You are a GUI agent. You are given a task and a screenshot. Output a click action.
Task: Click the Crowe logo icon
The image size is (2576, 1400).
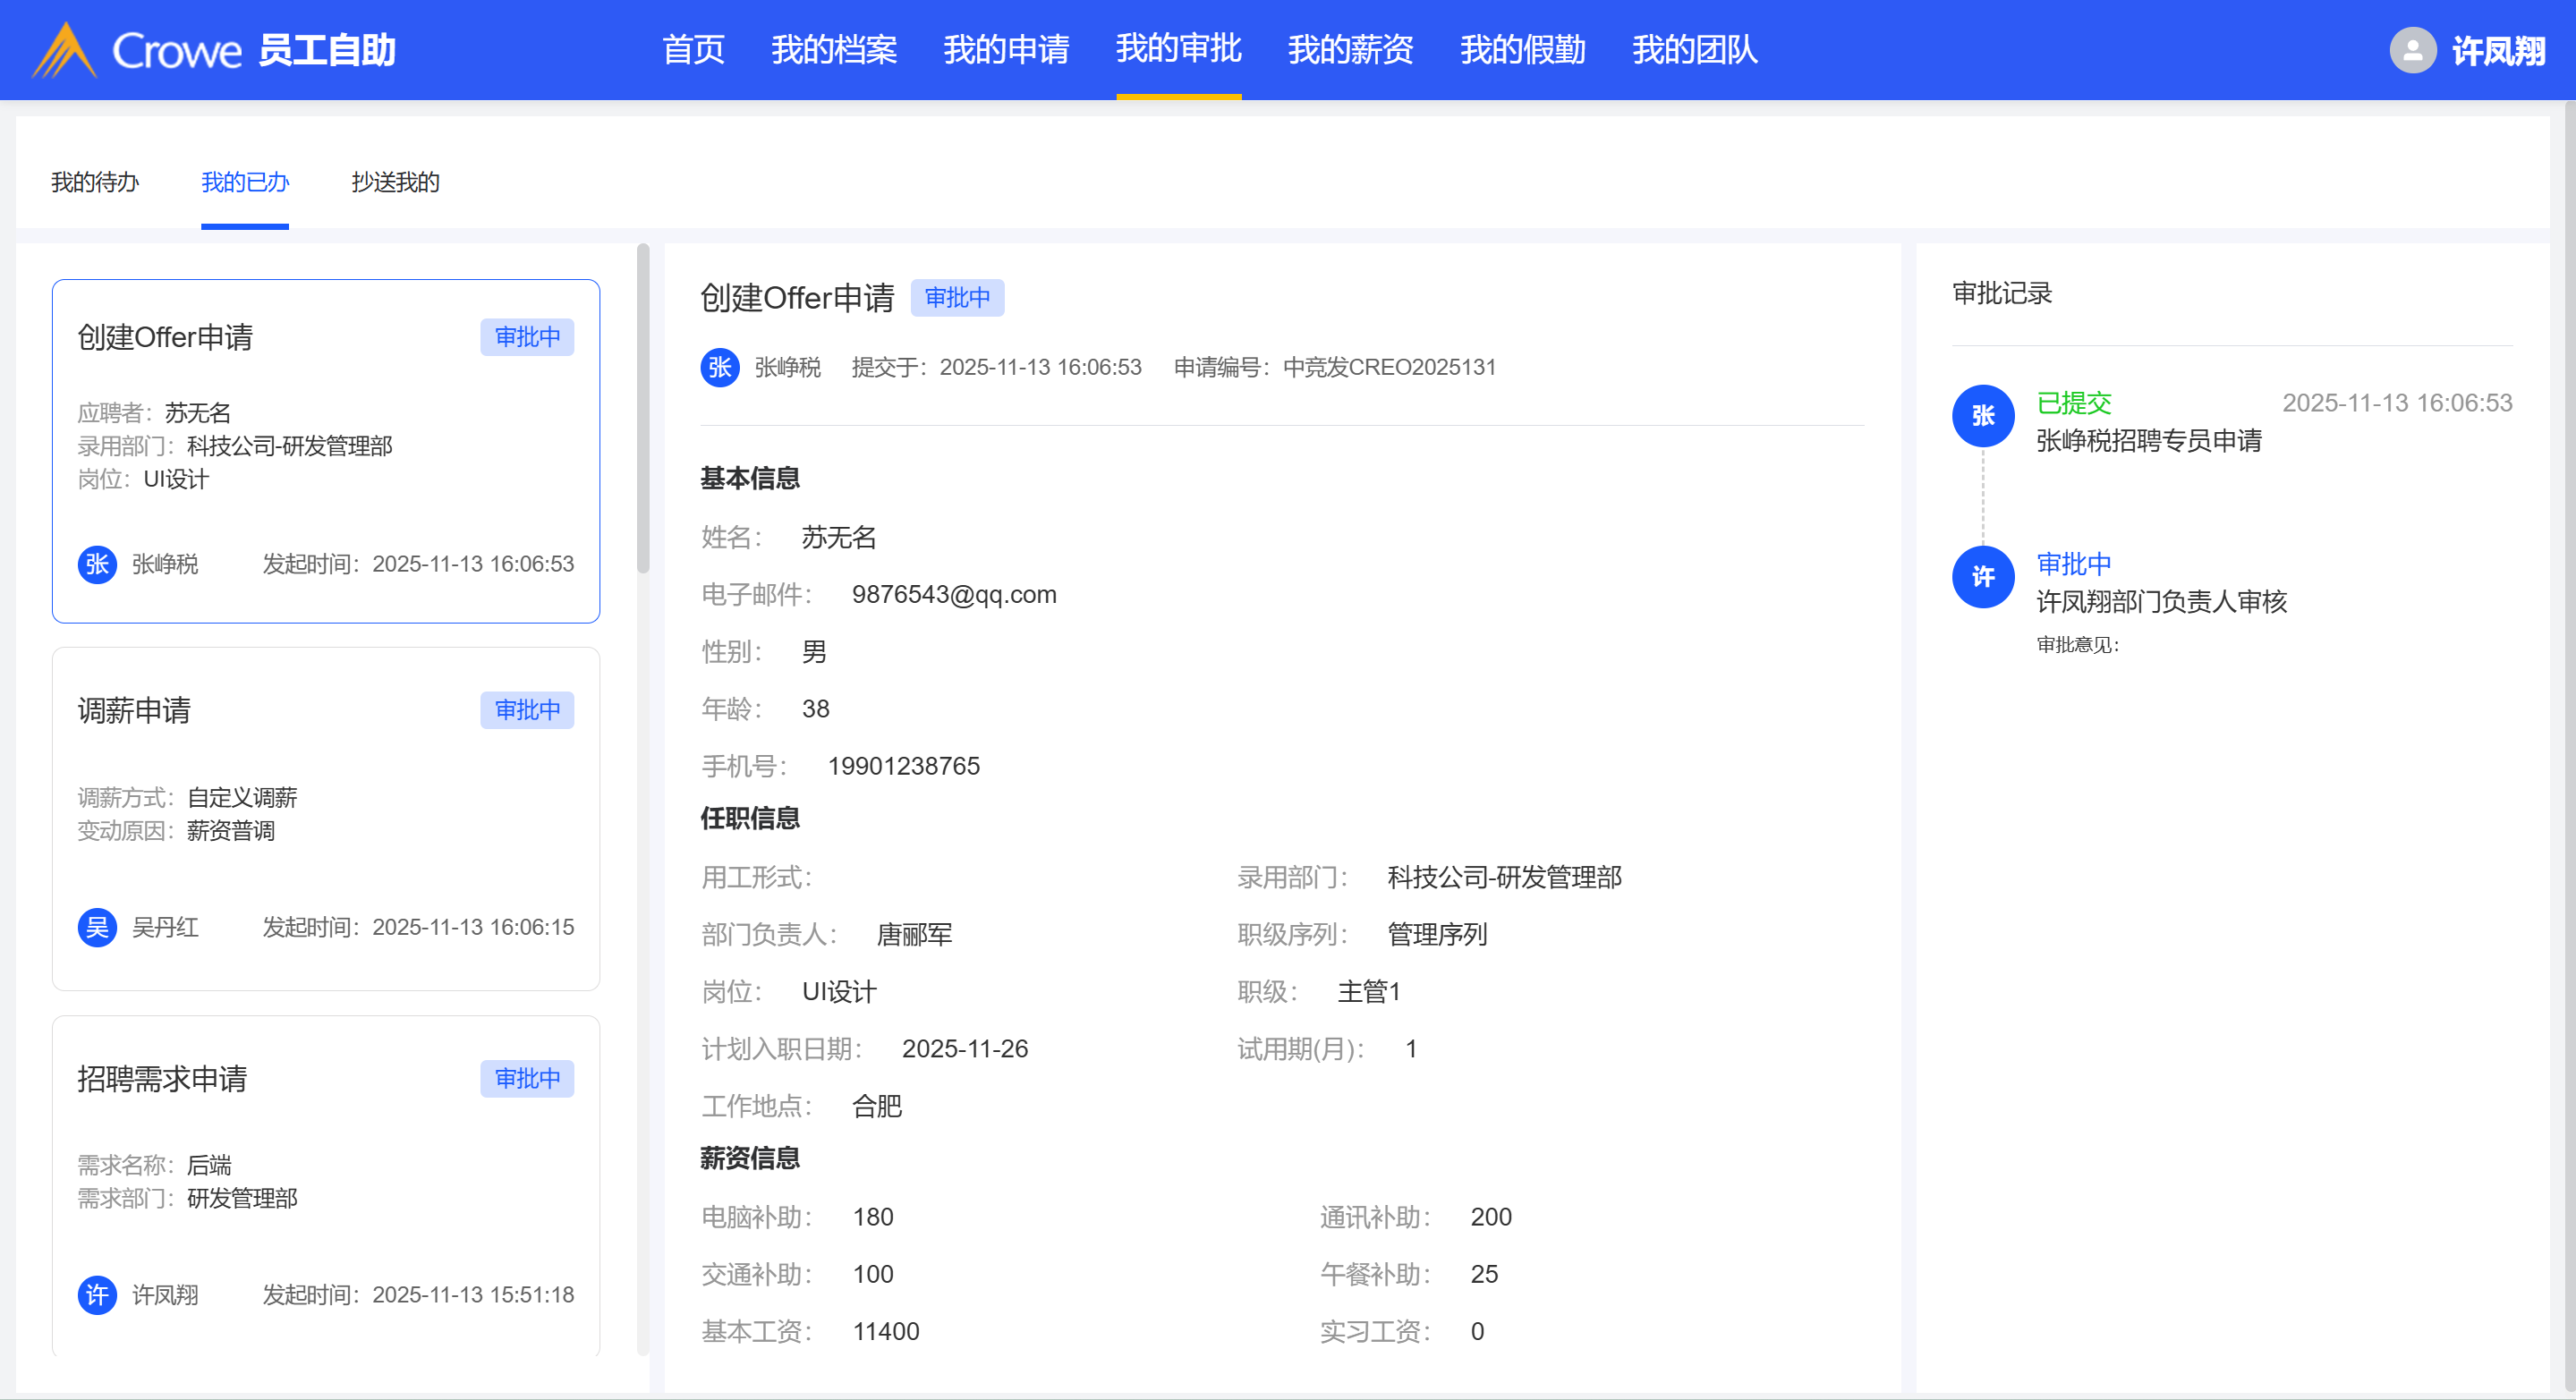click(64, 50)
